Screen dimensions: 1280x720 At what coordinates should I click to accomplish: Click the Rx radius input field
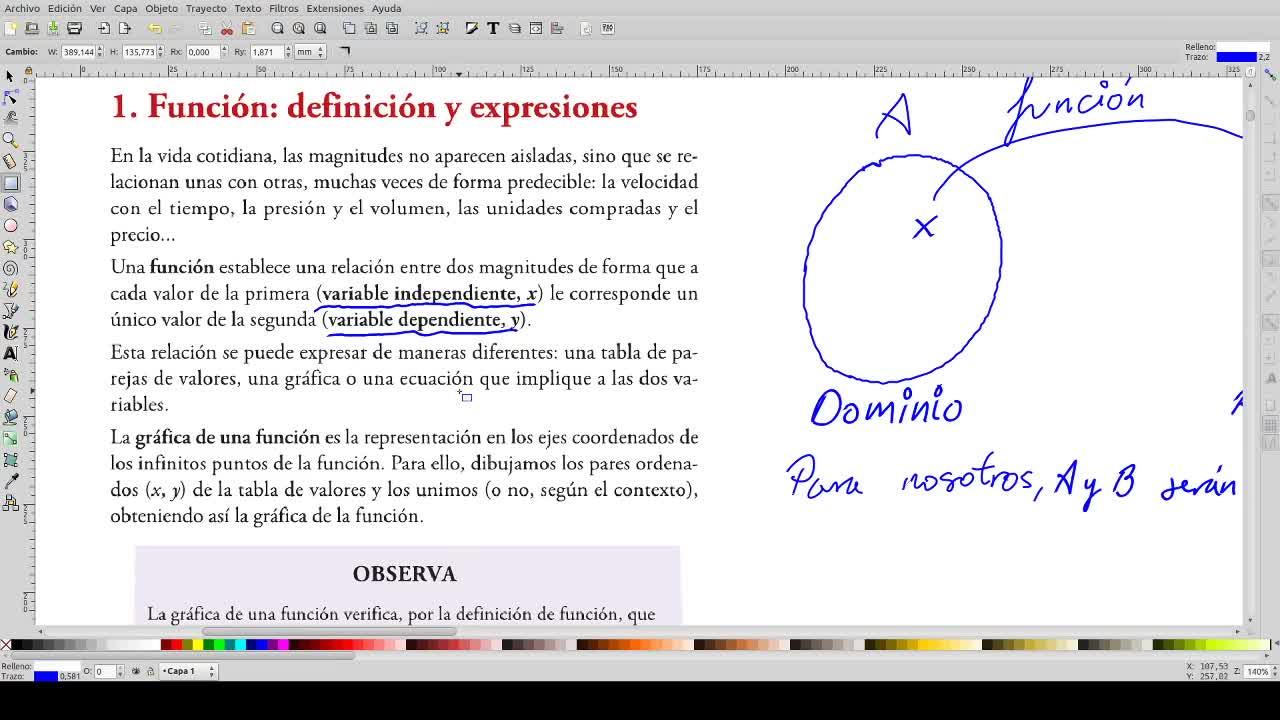201,51
